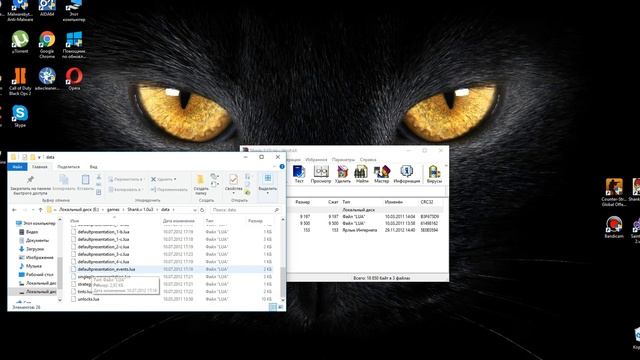Viewport: 640px width, 360px height.
Task: Open the Найти tool in WinRAR
Action: pos(361,174)
